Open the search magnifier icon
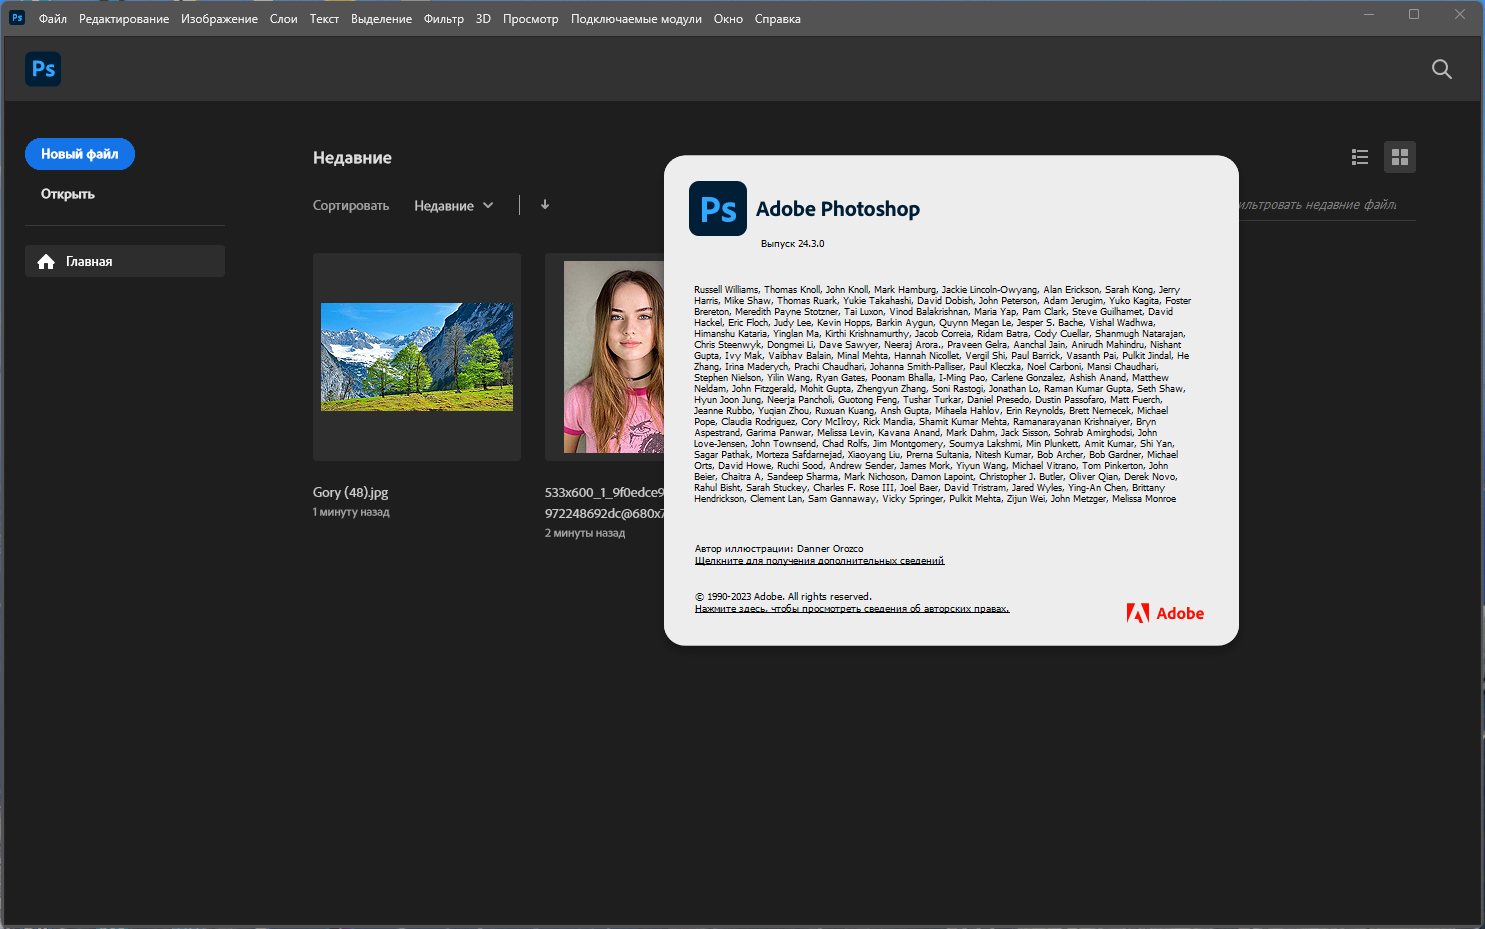 (1441, 69)
